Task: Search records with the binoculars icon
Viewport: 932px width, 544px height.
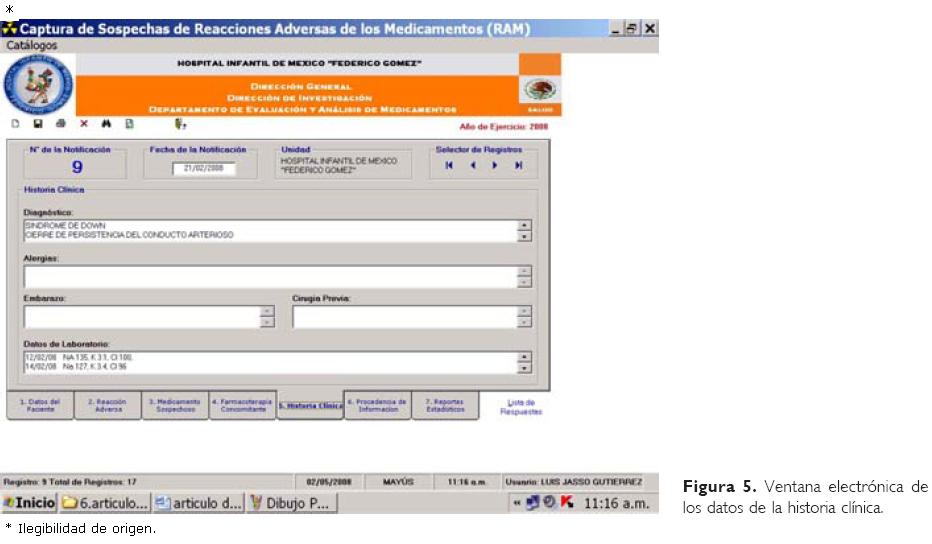Action: click(x=107, y=124)
